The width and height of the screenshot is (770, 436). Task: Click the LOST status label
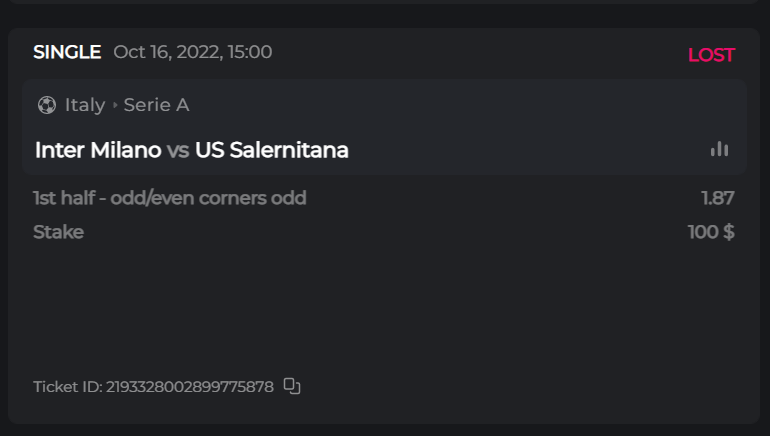pos(711,55)
